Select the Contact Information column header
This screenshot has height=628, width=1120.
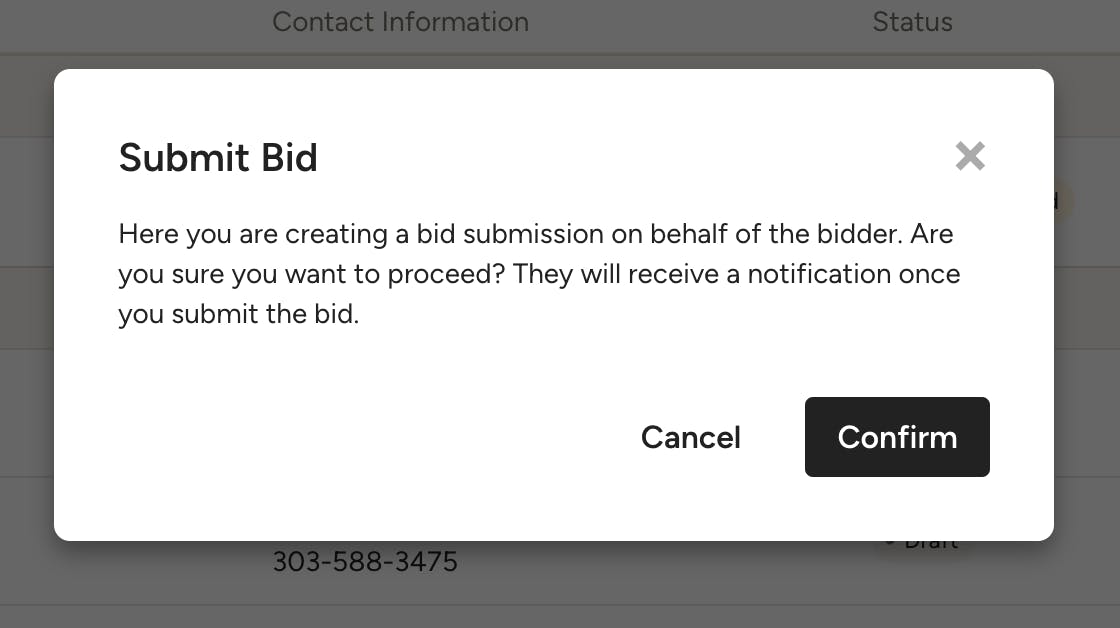tap(400, 22)
